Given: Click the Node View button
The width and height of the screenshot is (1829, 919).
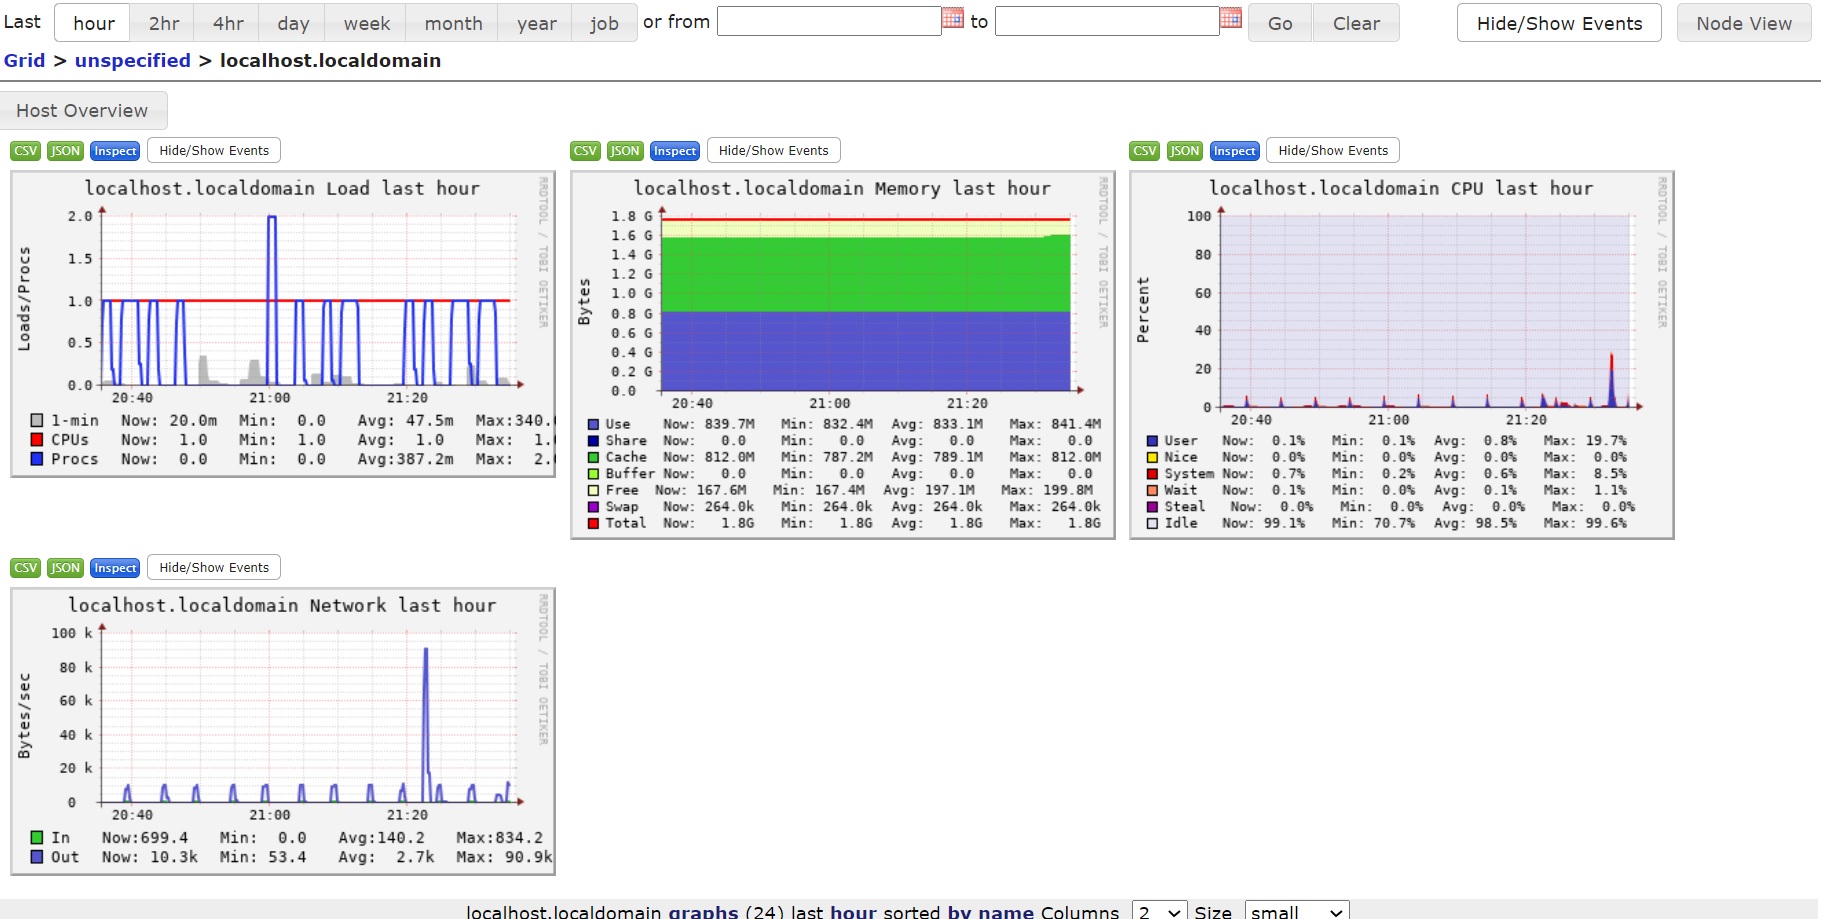Looking at the screenshot, I should pyautogui.click(x=1744, y=23).
